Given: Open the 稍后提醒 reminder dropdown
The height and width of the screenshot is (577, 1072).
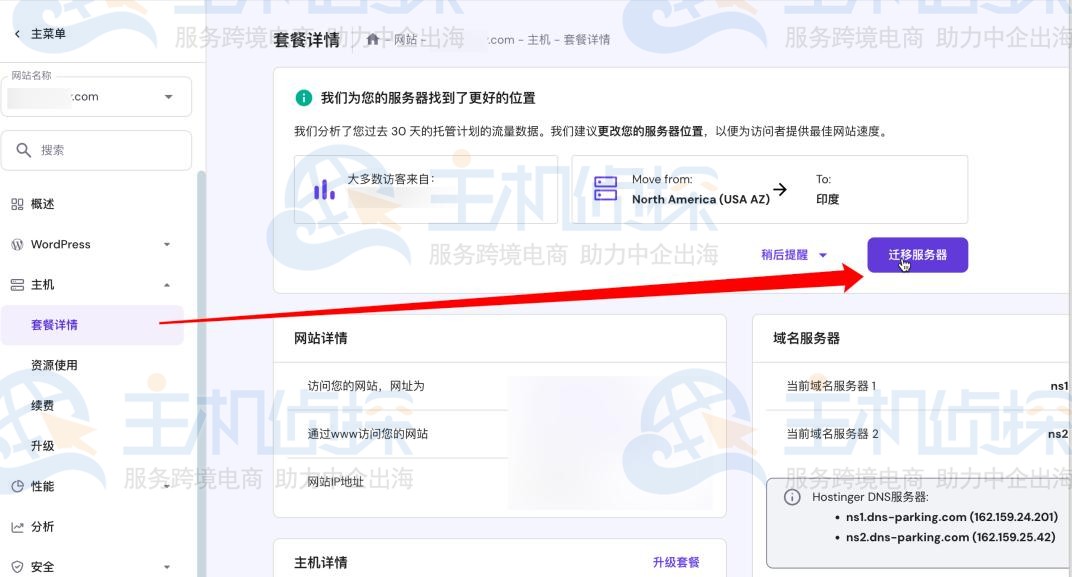Looking at the screenshot, I should pos(791,255).
